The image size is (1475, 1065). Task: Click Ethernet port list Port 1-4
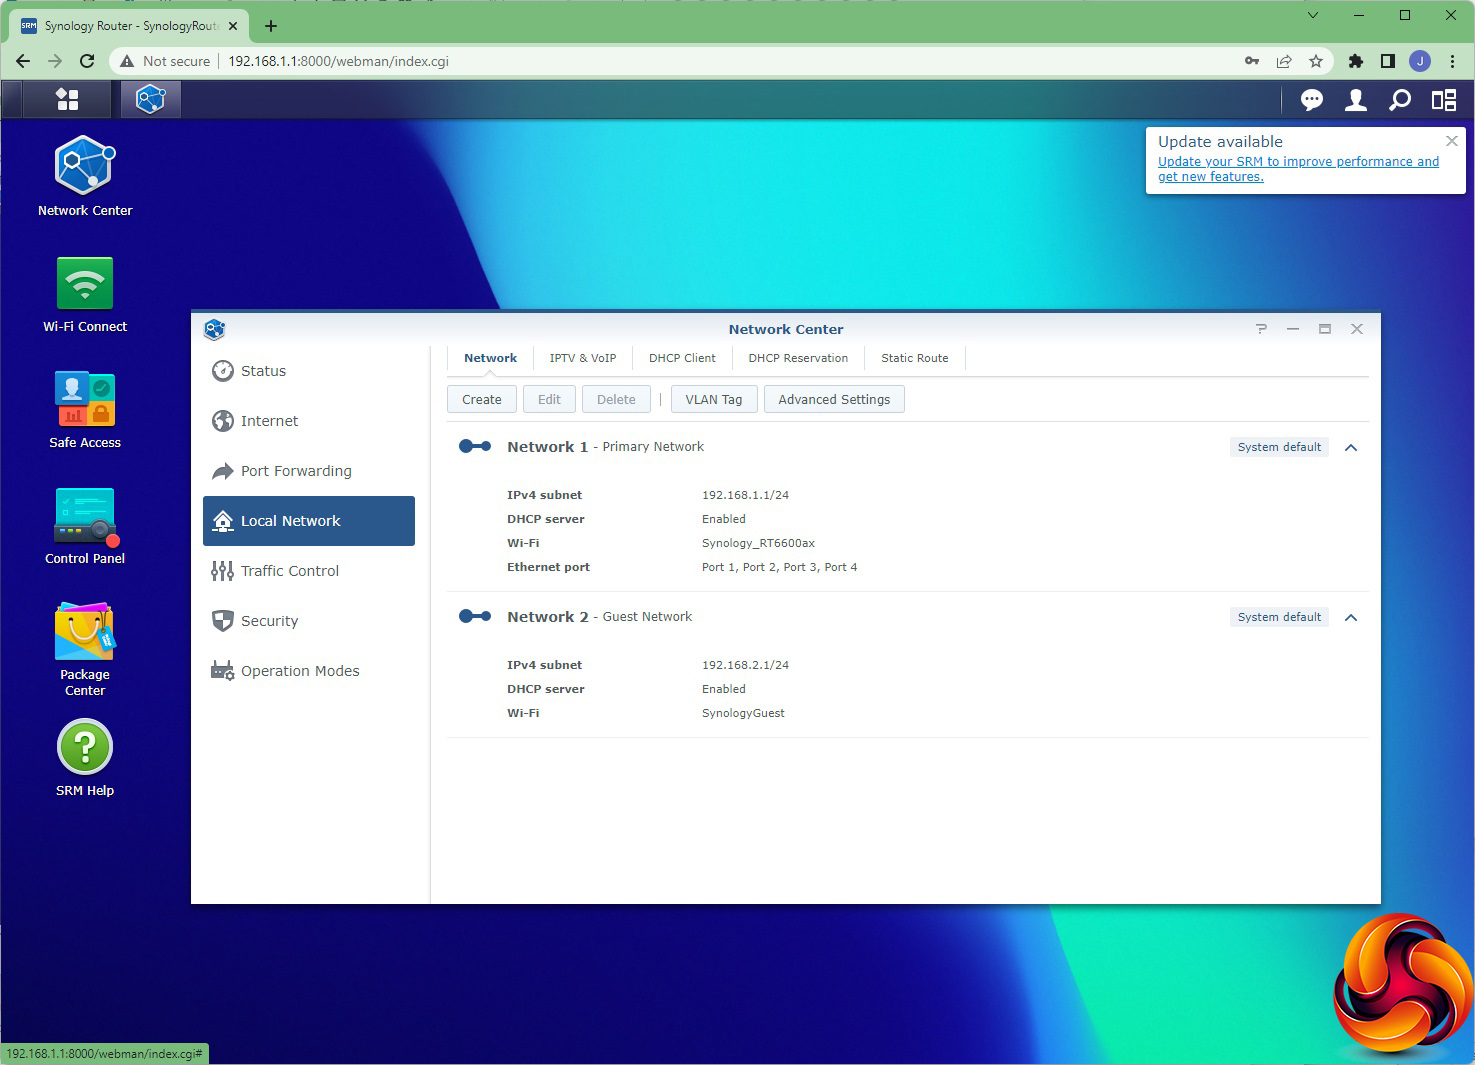pos(779,567)
